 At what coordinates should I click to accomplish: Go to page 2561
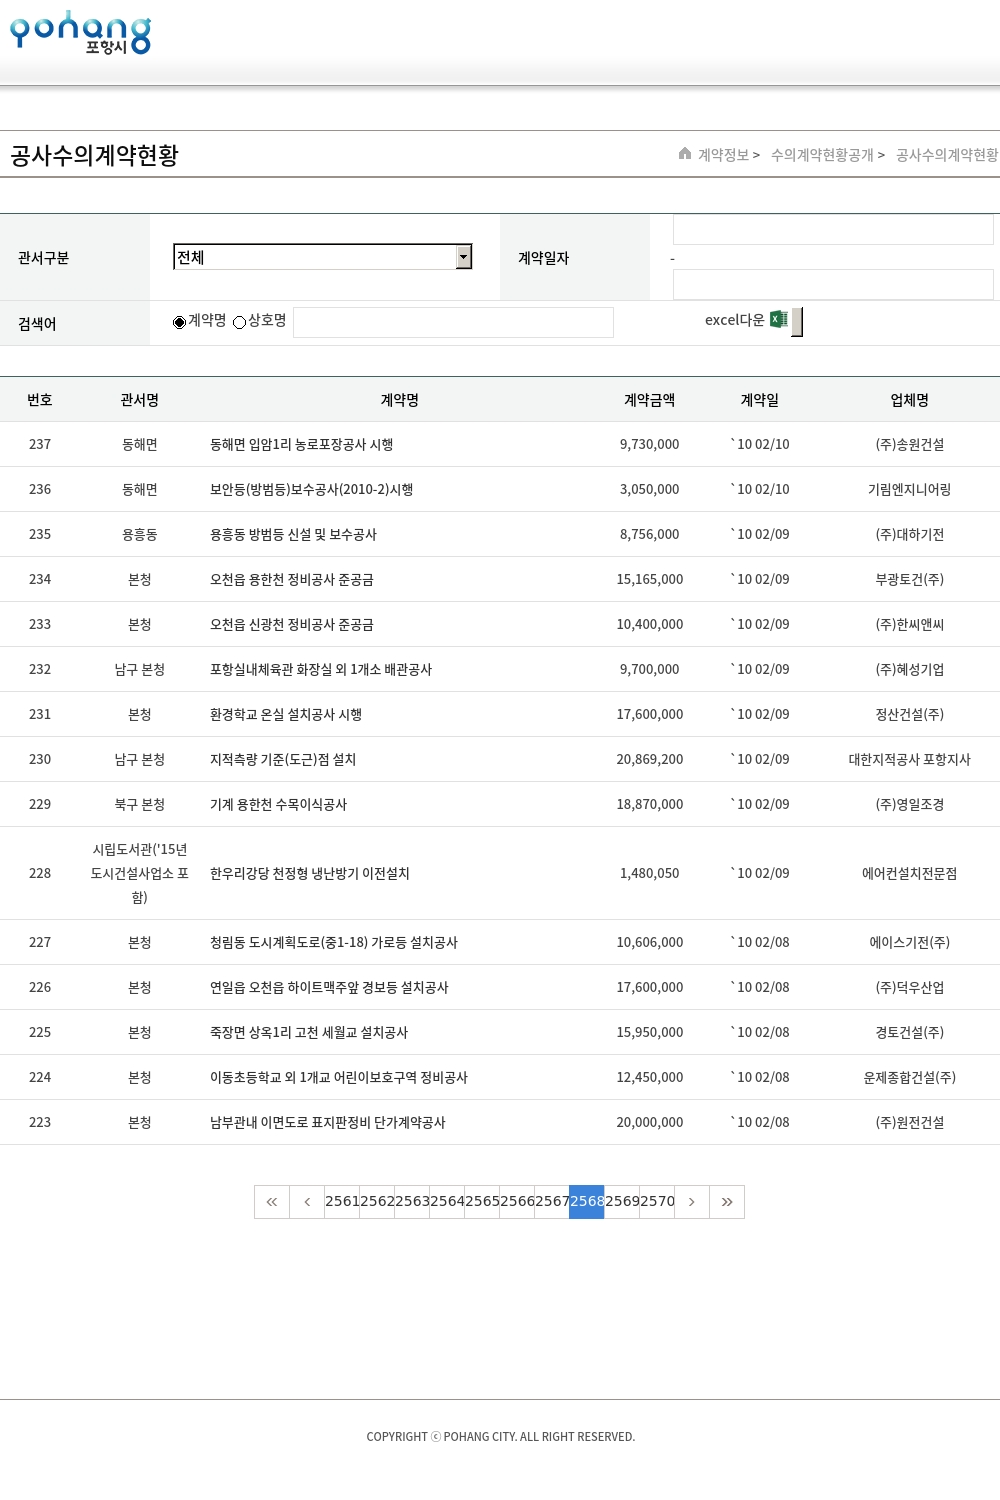[342, 1202]
